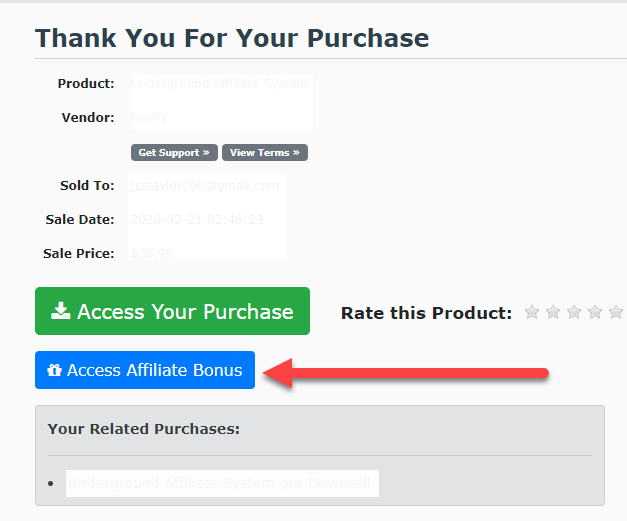Open the Underground Affiliate System pro Downsell link

point(218,484)
